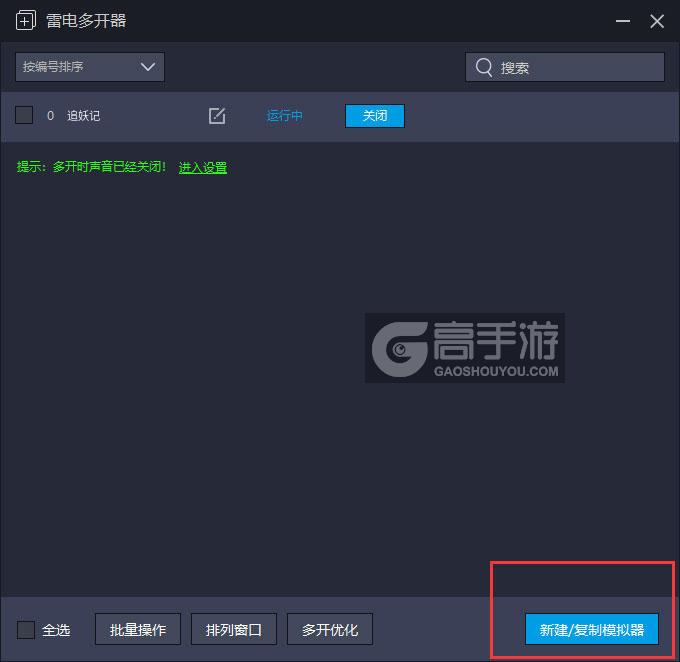680x662 pixels.
Task: Open the 多开优化 optimization button
Action: [330, 629]
